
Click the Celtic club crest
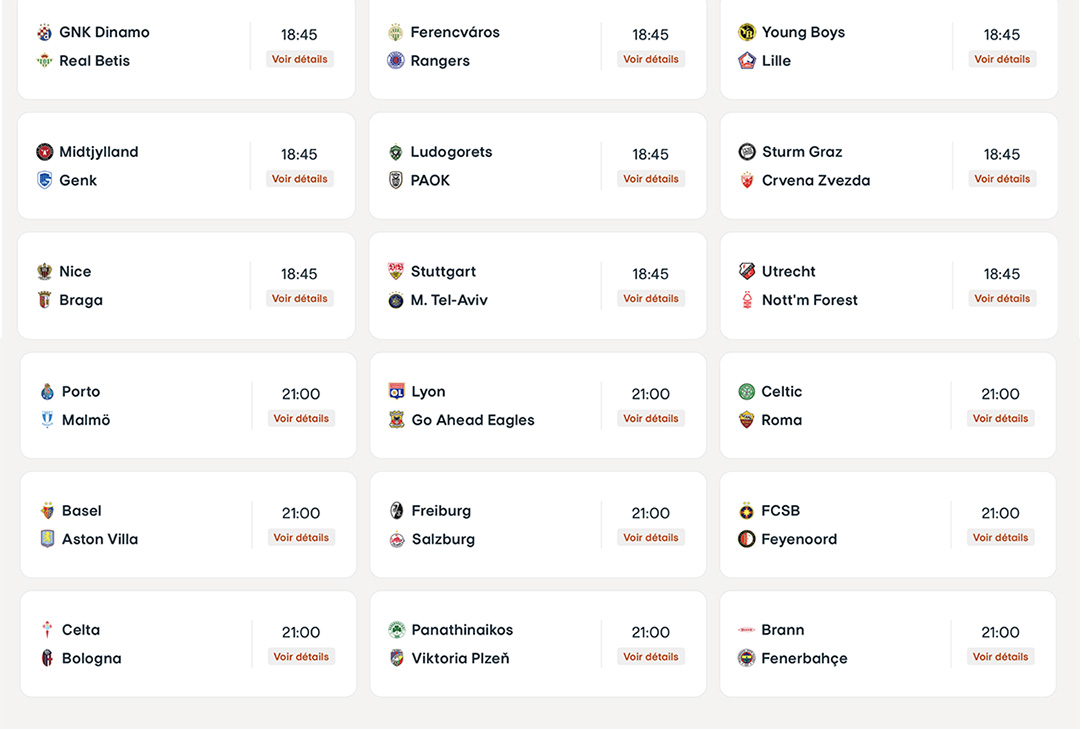coord(747,391)
